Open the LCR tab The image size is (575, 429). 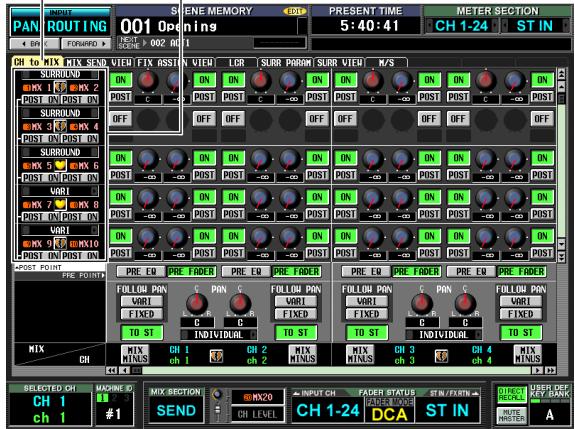tap(237, 63)
